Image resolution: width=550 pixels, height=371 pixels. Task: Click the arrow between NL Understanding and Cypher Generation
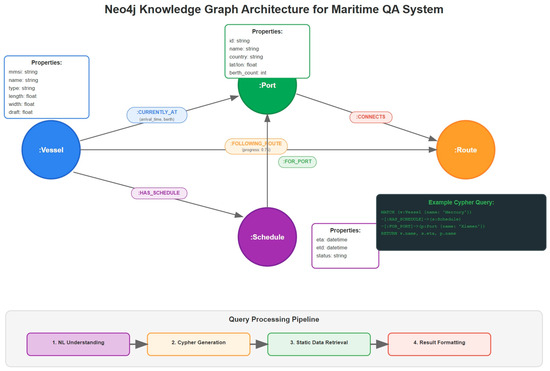(139, 344)
